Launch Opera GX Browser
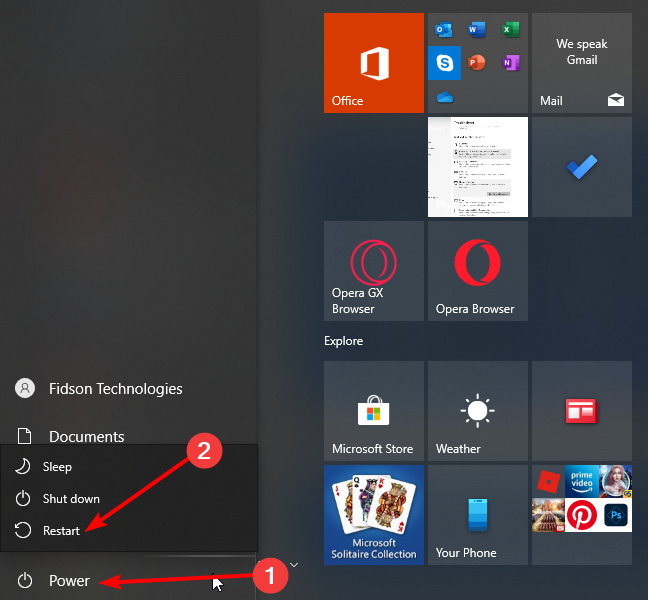The height and width of the screenshot is (600, 648). click(374, 271)
